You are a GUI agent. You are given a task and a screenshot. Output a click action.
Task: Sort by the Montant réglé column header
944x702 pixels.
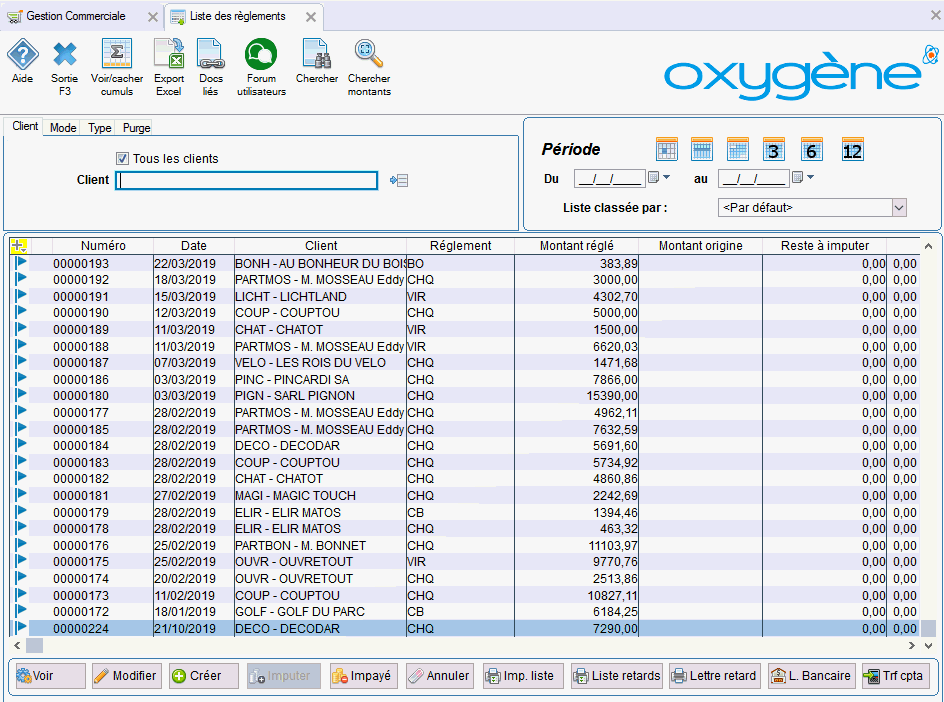pyautogui.click(x=576, y=246)
